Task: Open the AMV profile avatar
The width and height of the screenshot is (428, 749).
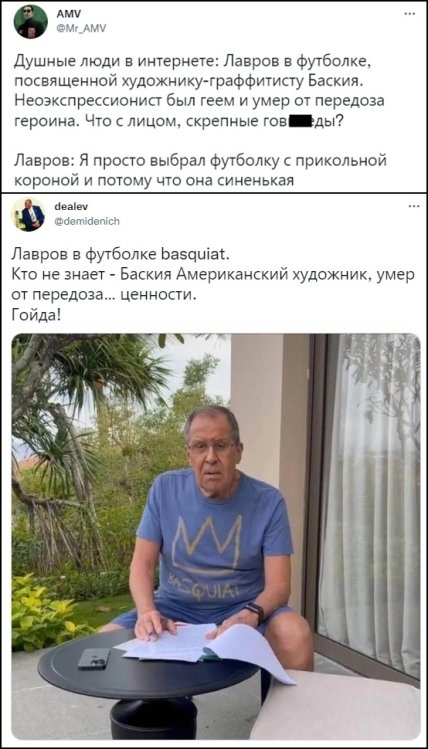Action: point(31,21)
